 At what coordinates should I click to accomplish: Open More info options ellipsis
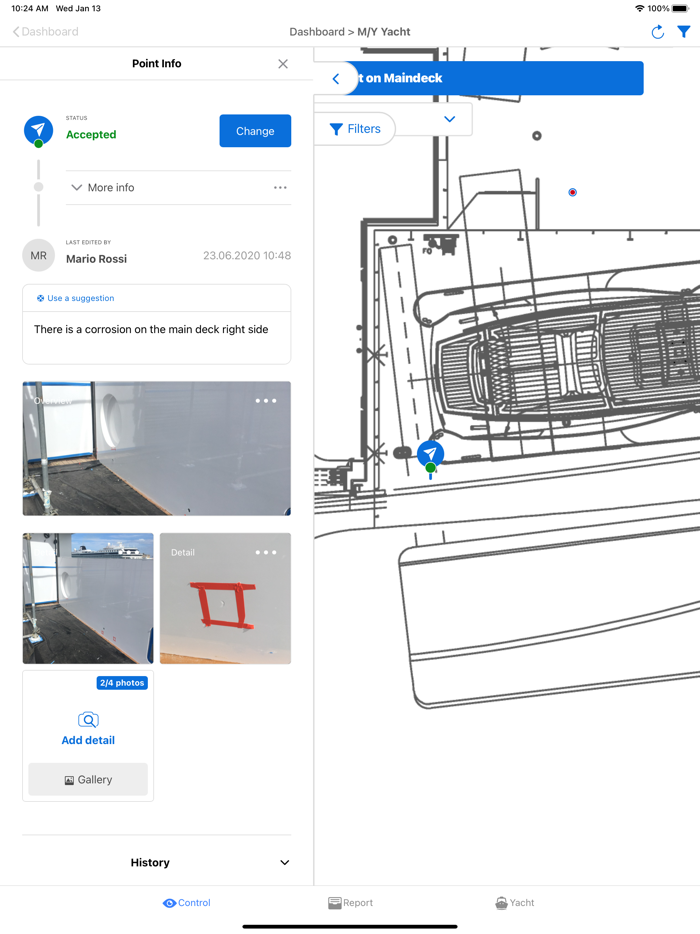(280, 188)
